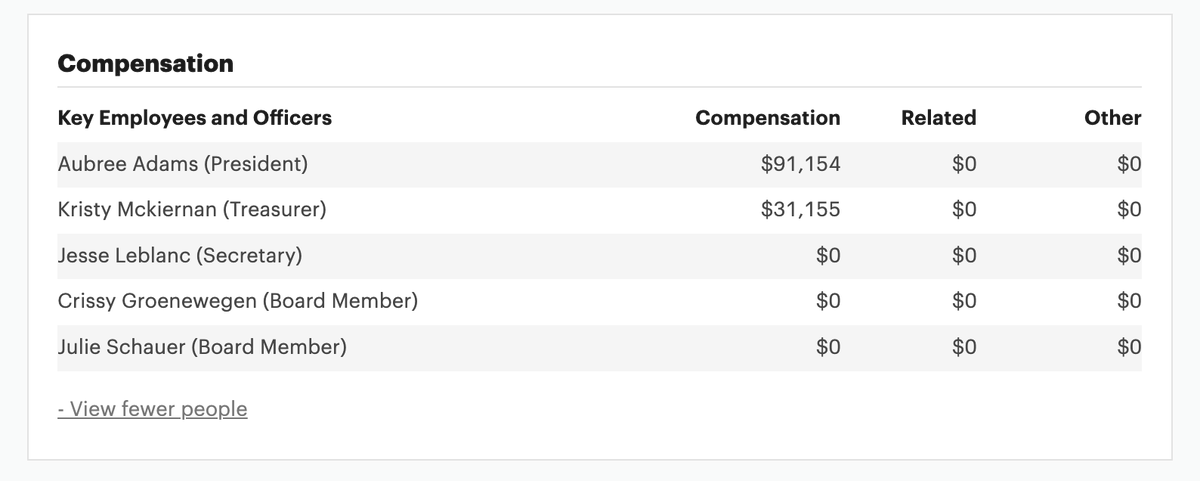The height and width of the screenshot is (481, 1200).
Task: Click Aubree Adams' $91,154 compensation value
Action: point(801,164)
